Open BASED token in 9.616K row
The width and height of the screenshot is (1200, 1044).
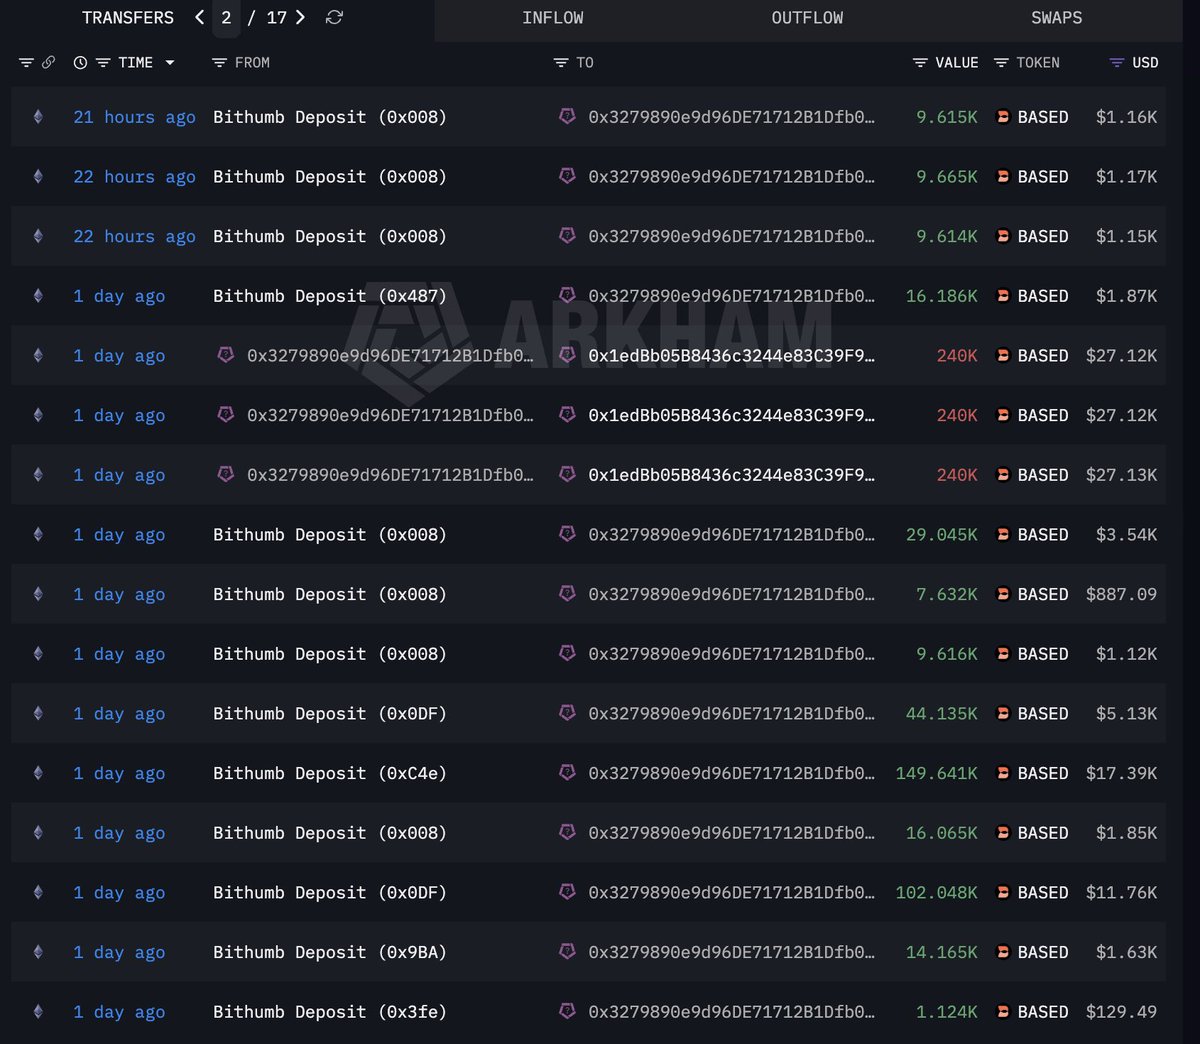click(x=1043, y=654)
